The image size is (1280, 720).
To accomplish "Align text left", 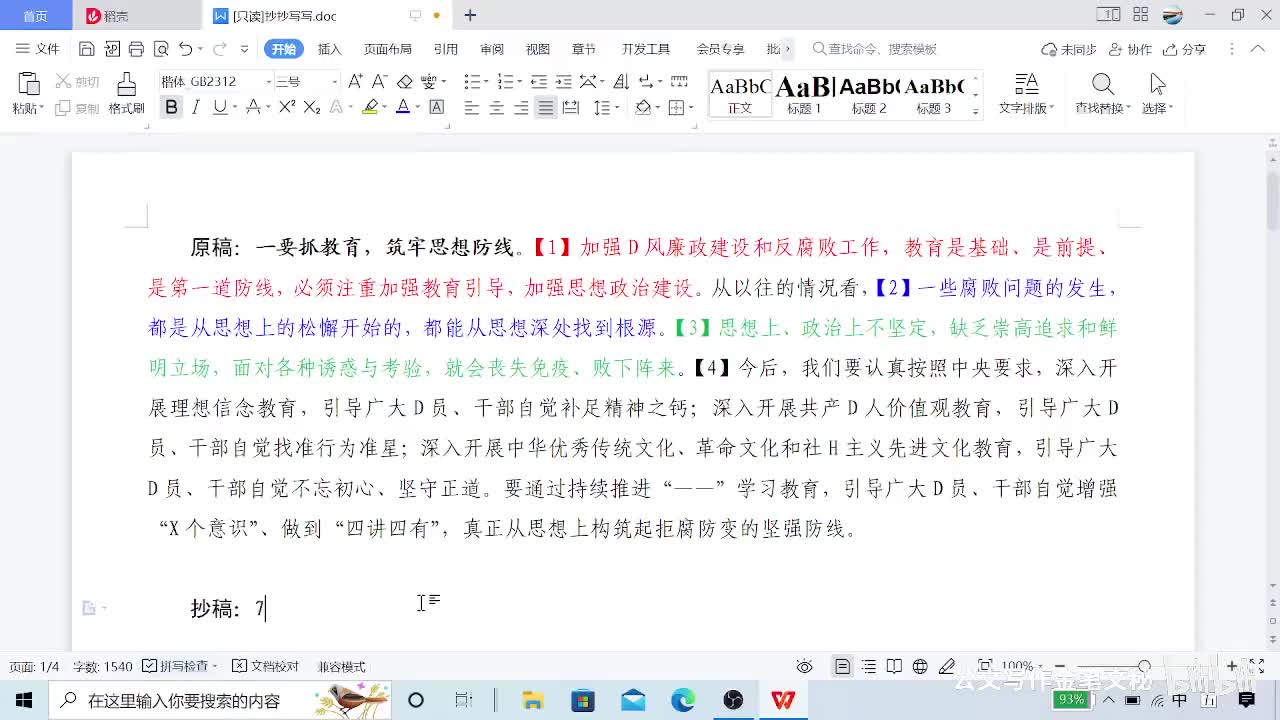I will (x=472, y=107).
